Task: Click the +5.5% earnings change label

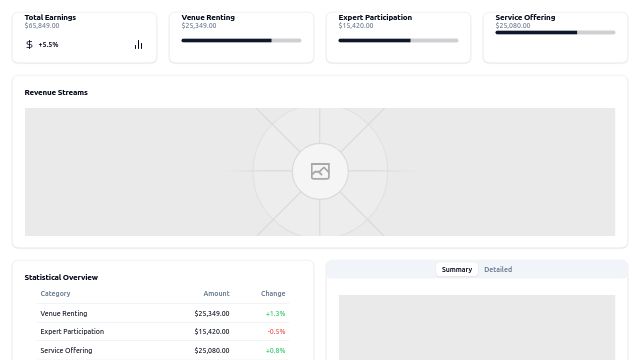Action: tap(48, 44)
